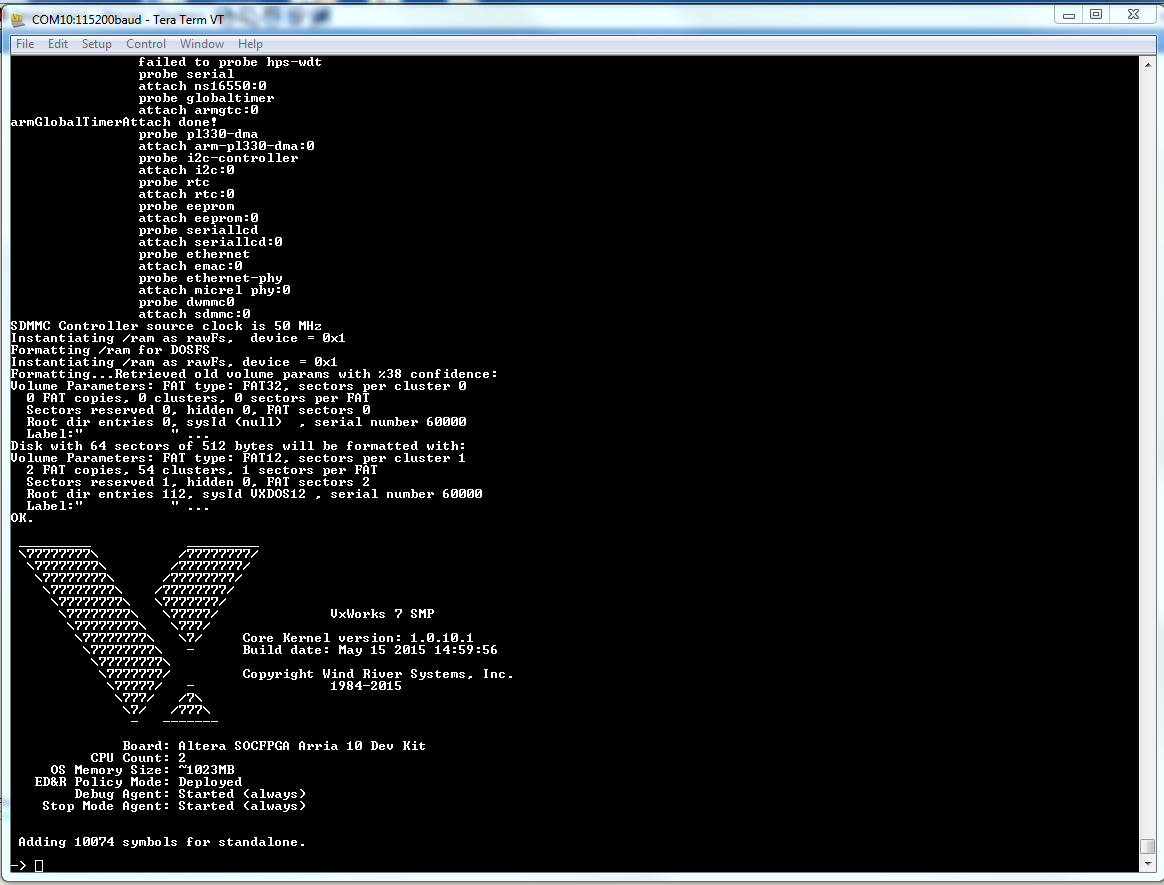Viewport: 1164px width, 885px height.
Task: Click 'attach ns16550:0' line
Action: pos(203,86)
